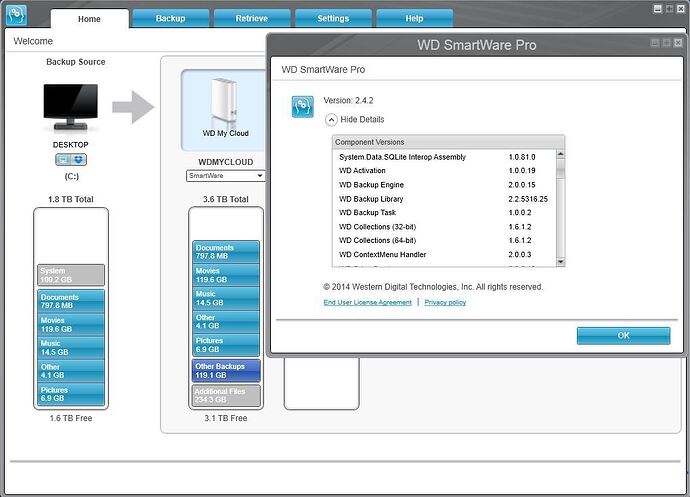Click the Other Backups 119.1 GB block
The image size is (690, 497).
pos(226,371)
